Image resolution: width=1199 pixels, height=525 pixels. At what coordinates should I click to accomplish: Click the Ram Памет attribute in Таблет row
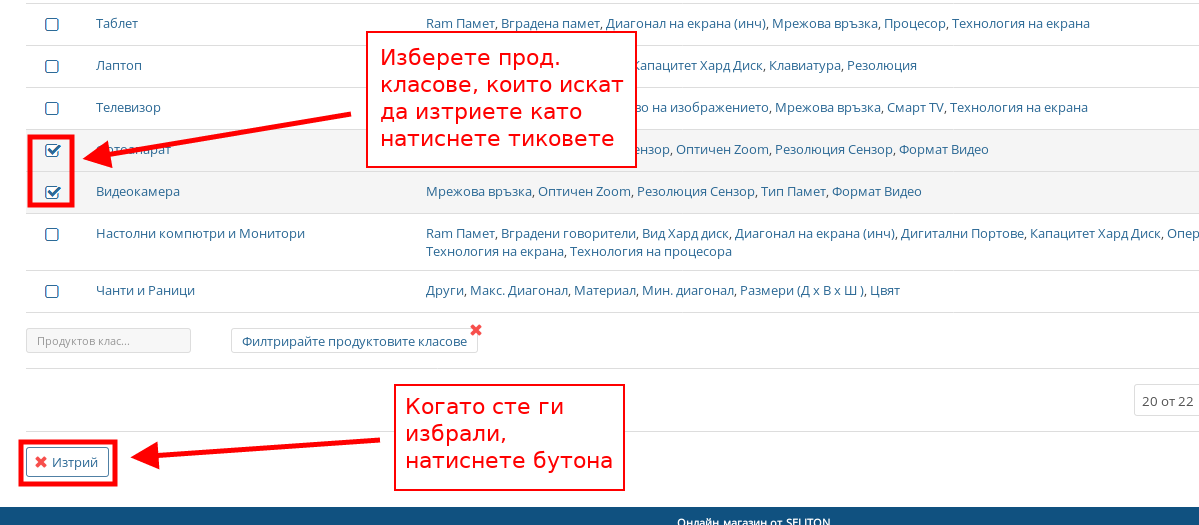462,23
